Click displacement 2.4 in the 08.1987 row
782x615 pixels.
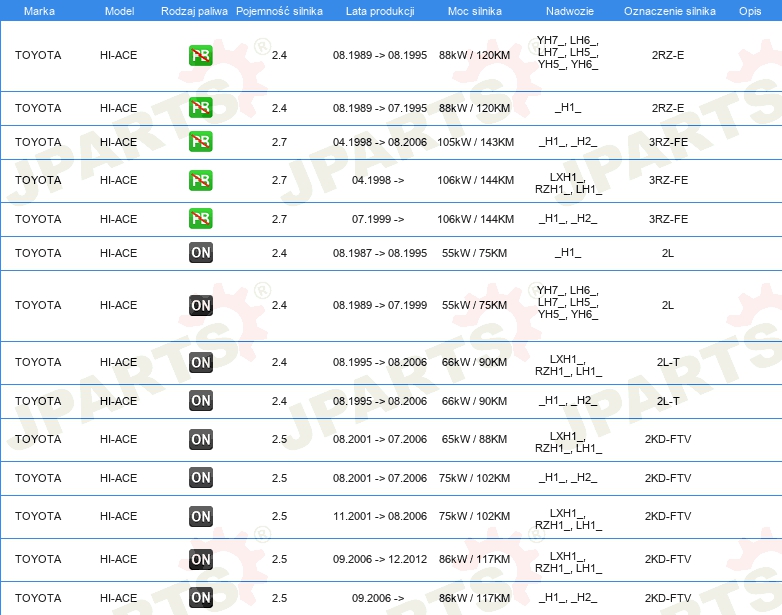pos(279,253)
